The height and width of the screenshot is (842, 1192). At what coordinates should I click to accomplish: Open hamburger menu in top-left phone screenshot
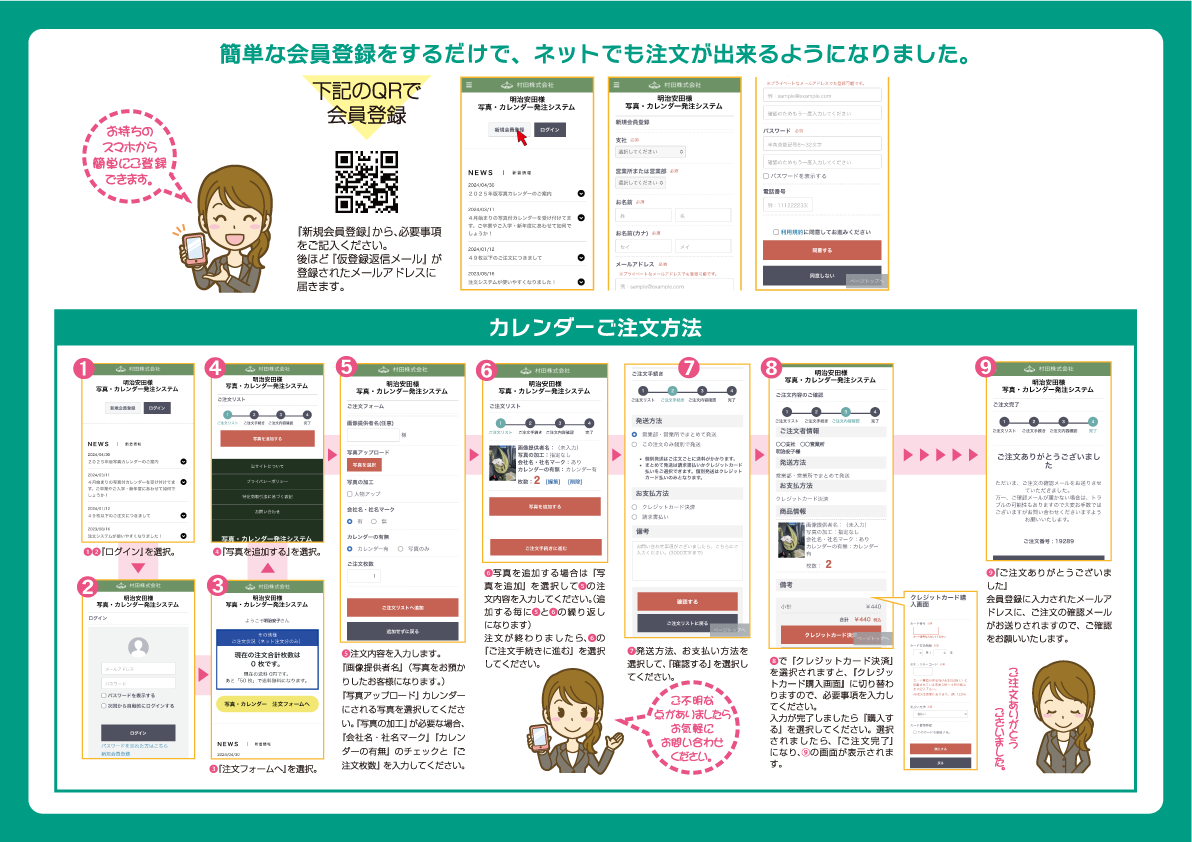(468, 85)
